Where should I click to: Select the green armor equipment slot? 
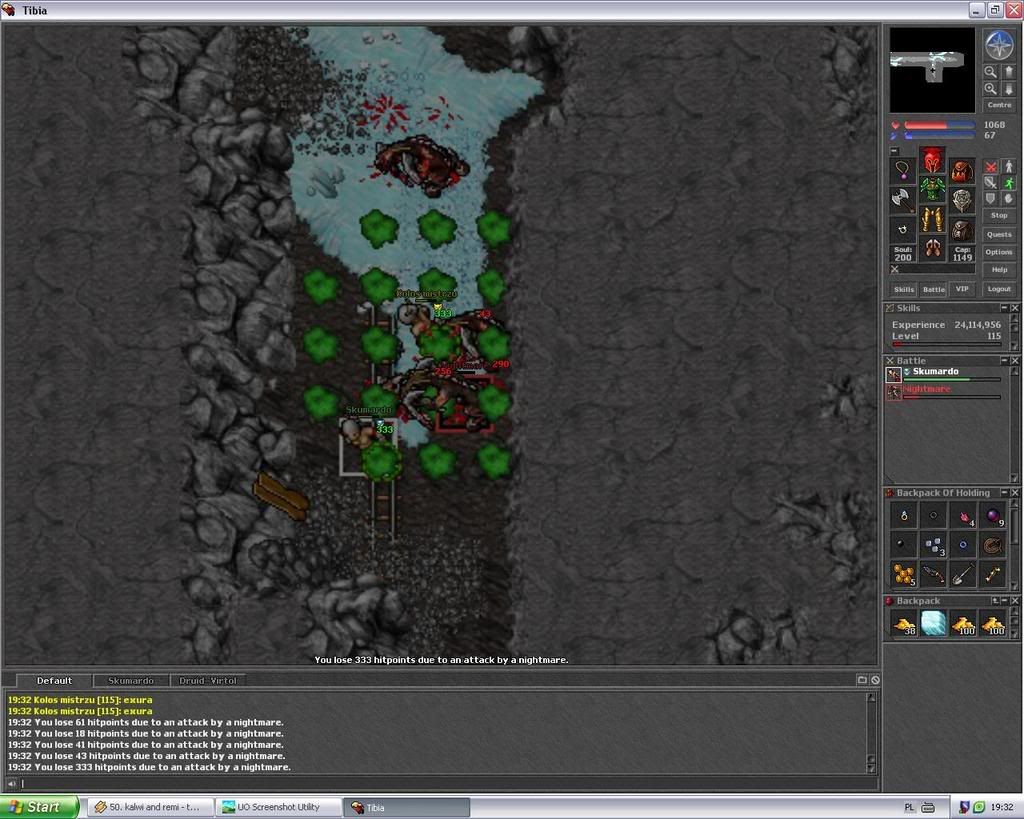(933, 189)
